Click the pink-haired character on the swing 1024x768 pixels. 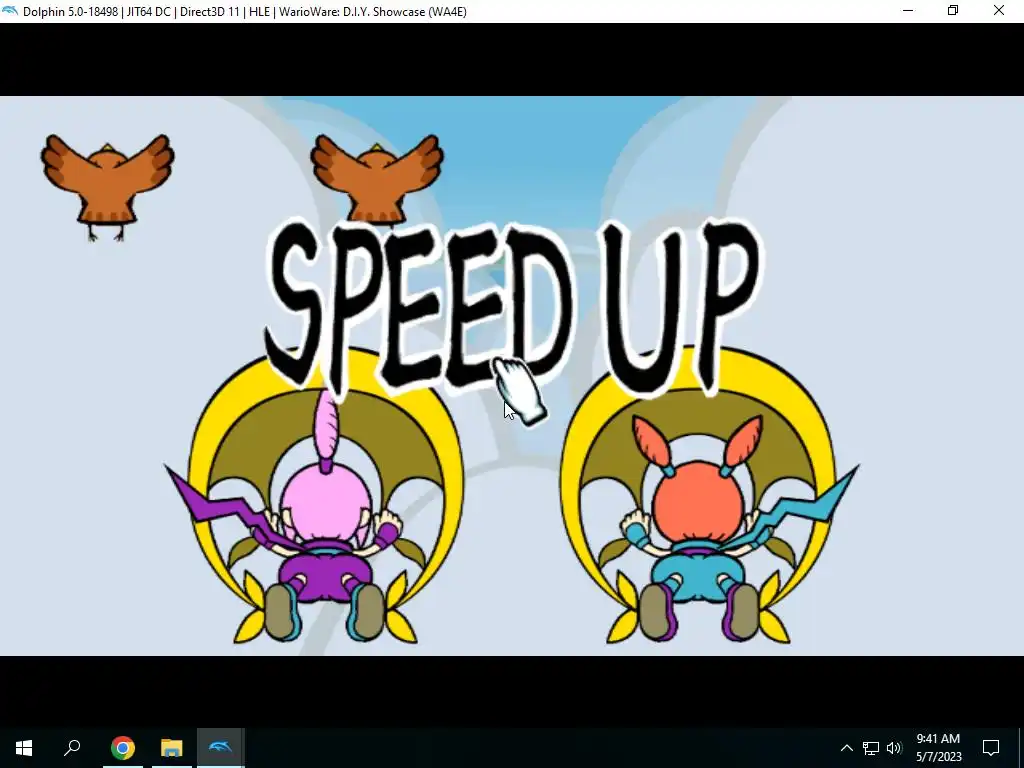coord(325,516)
